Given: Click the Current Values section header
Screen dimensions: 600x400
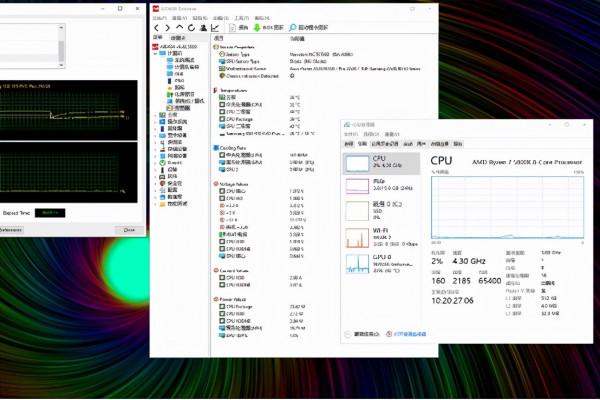Looking at the screenshot, I should (x=231, y=271).
